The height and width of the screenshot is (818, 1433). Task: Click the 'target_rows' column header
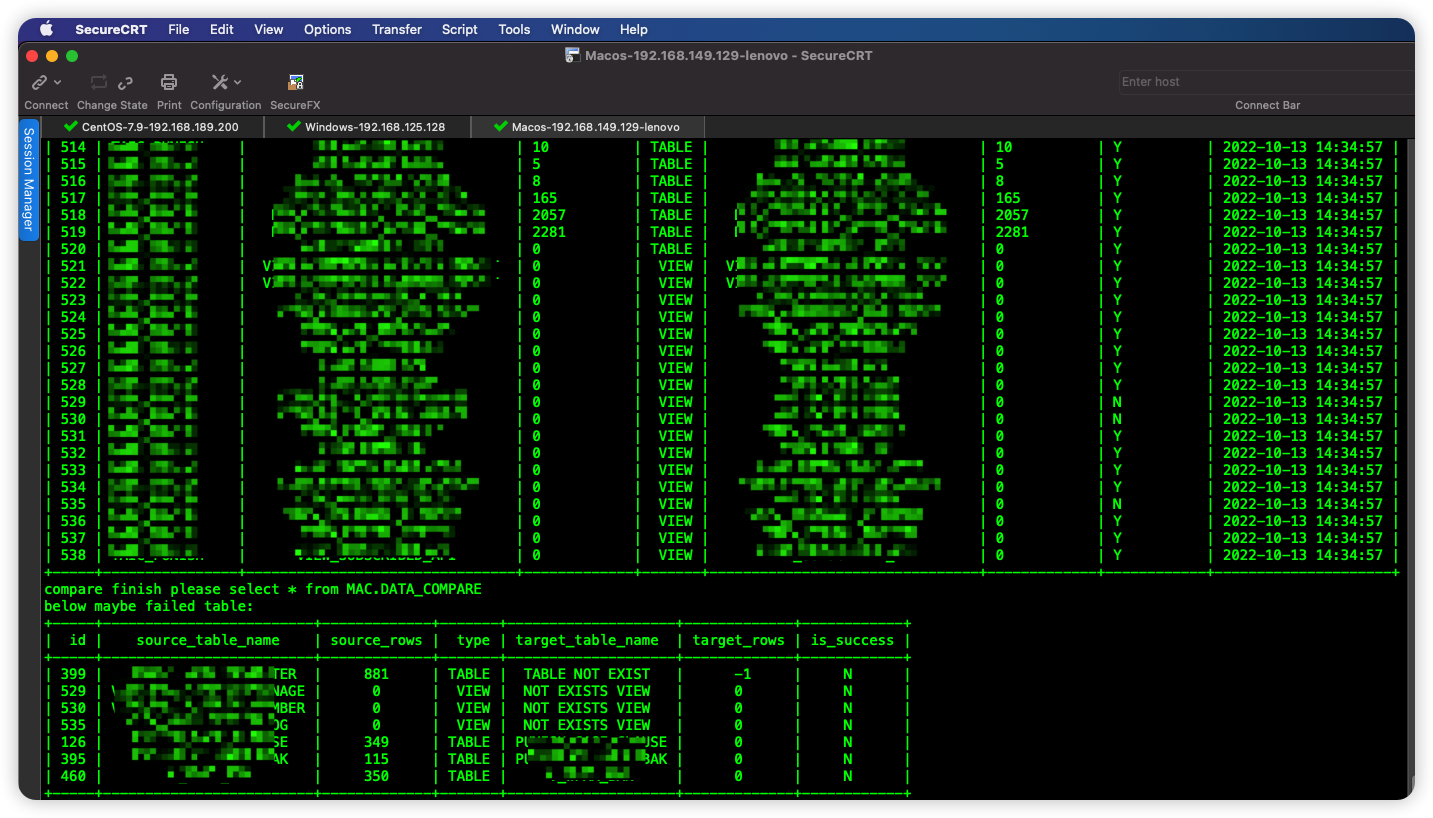point(738,640)
